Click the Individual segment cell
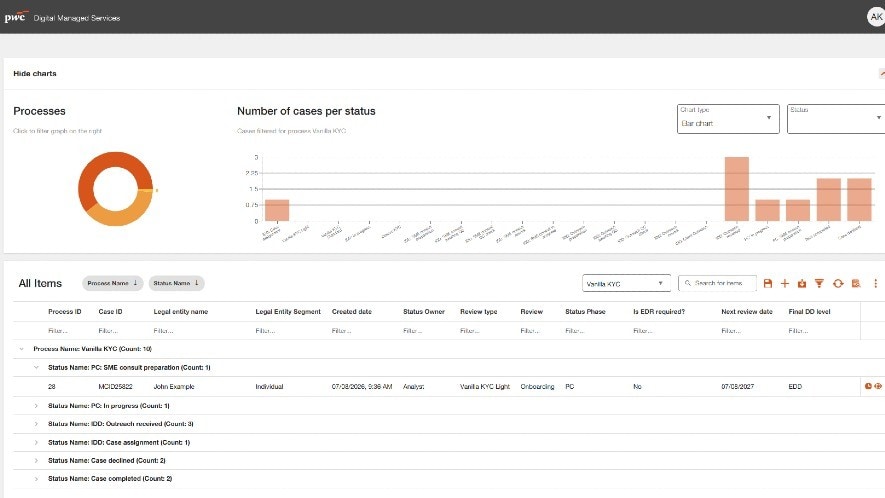The height and width of the screenshot is (498, 885). (x=269, y=387)
